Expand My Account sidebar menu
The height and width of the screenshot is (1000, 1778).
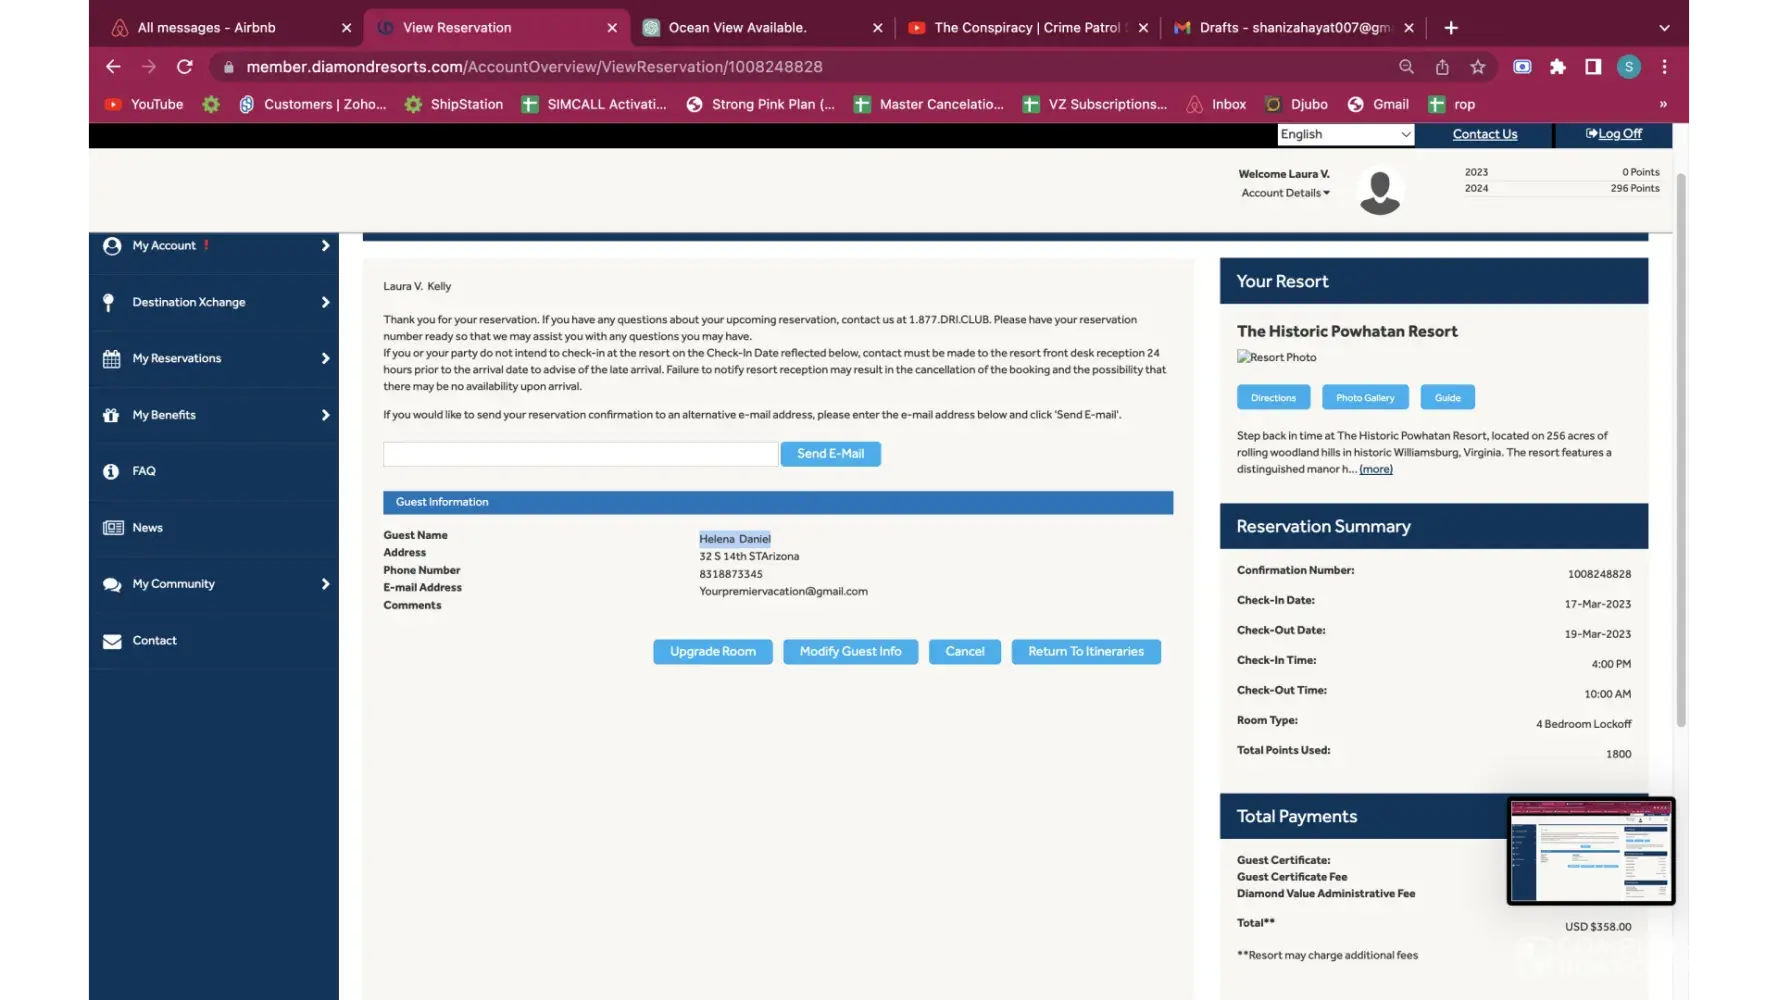[214, 246]
